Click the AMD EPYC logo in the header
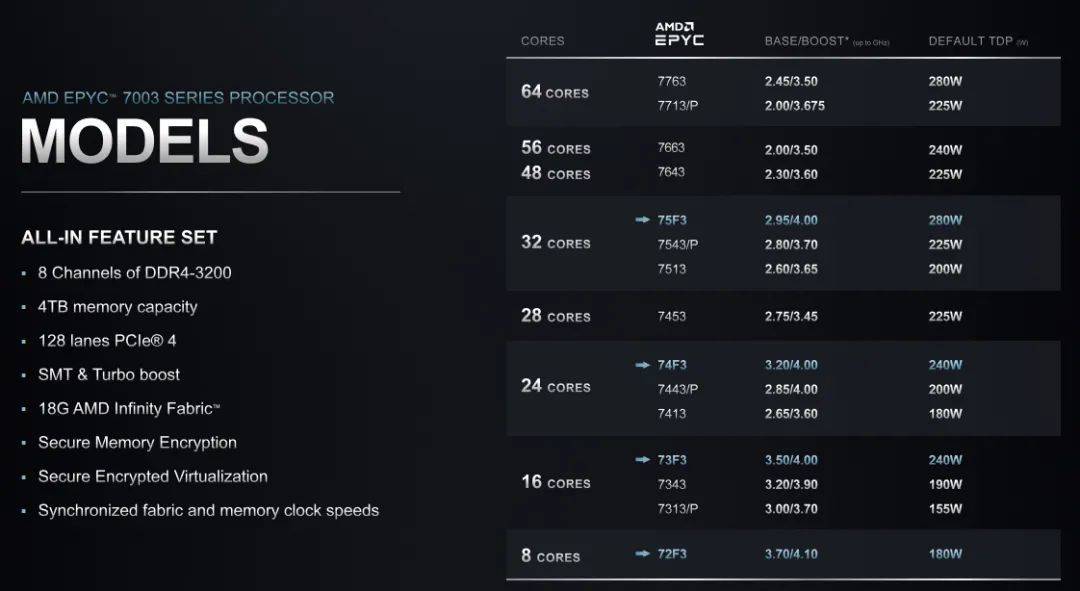Viewport: 1080px width, 591px height. click(679, 34)
